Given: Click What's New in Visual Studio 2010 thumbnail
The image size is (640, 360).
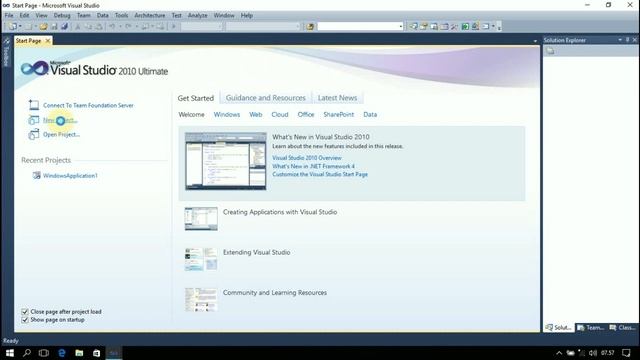Looking at the screenshot, I should click(226, 161).
